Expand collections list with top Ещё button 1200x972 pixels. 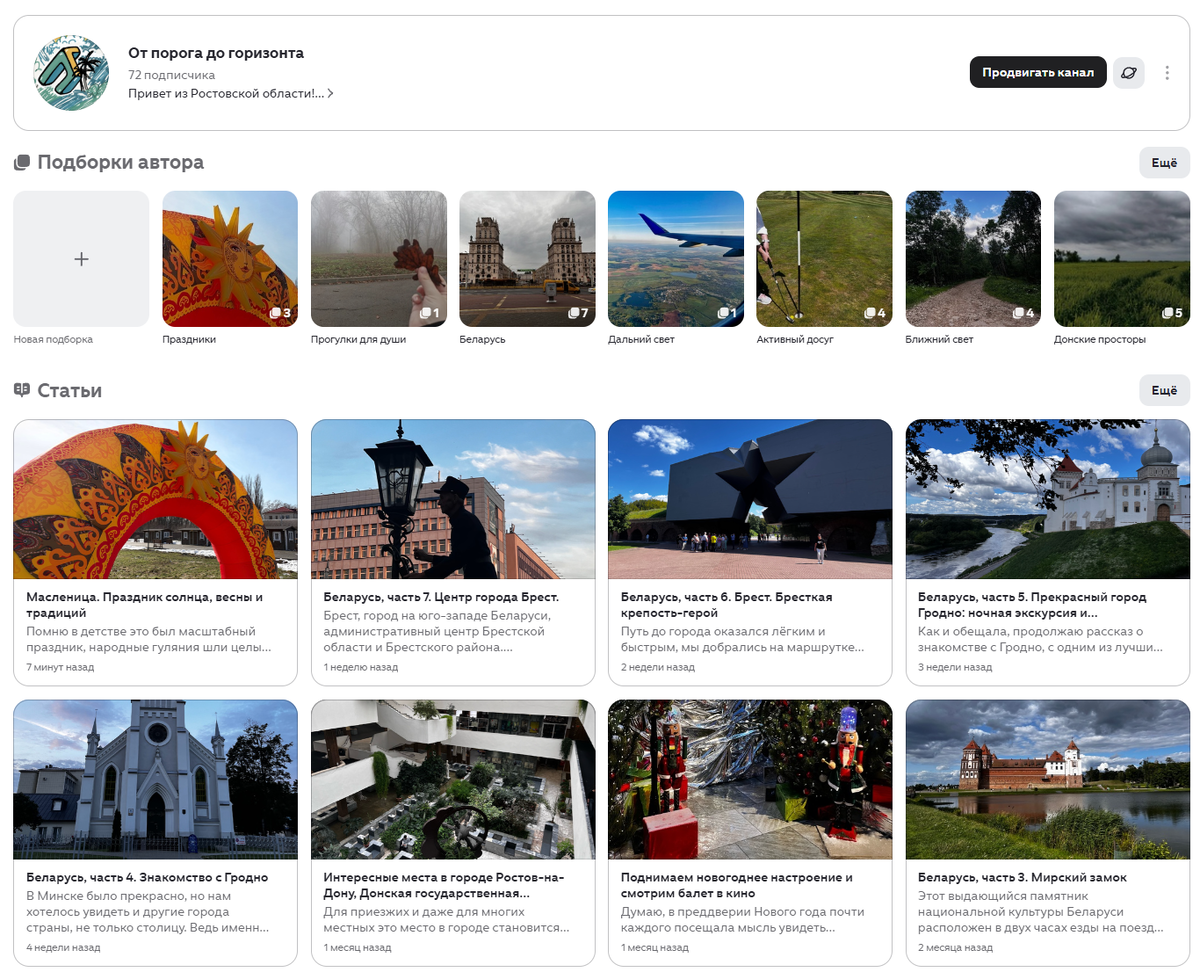(x=1164, y=163)
